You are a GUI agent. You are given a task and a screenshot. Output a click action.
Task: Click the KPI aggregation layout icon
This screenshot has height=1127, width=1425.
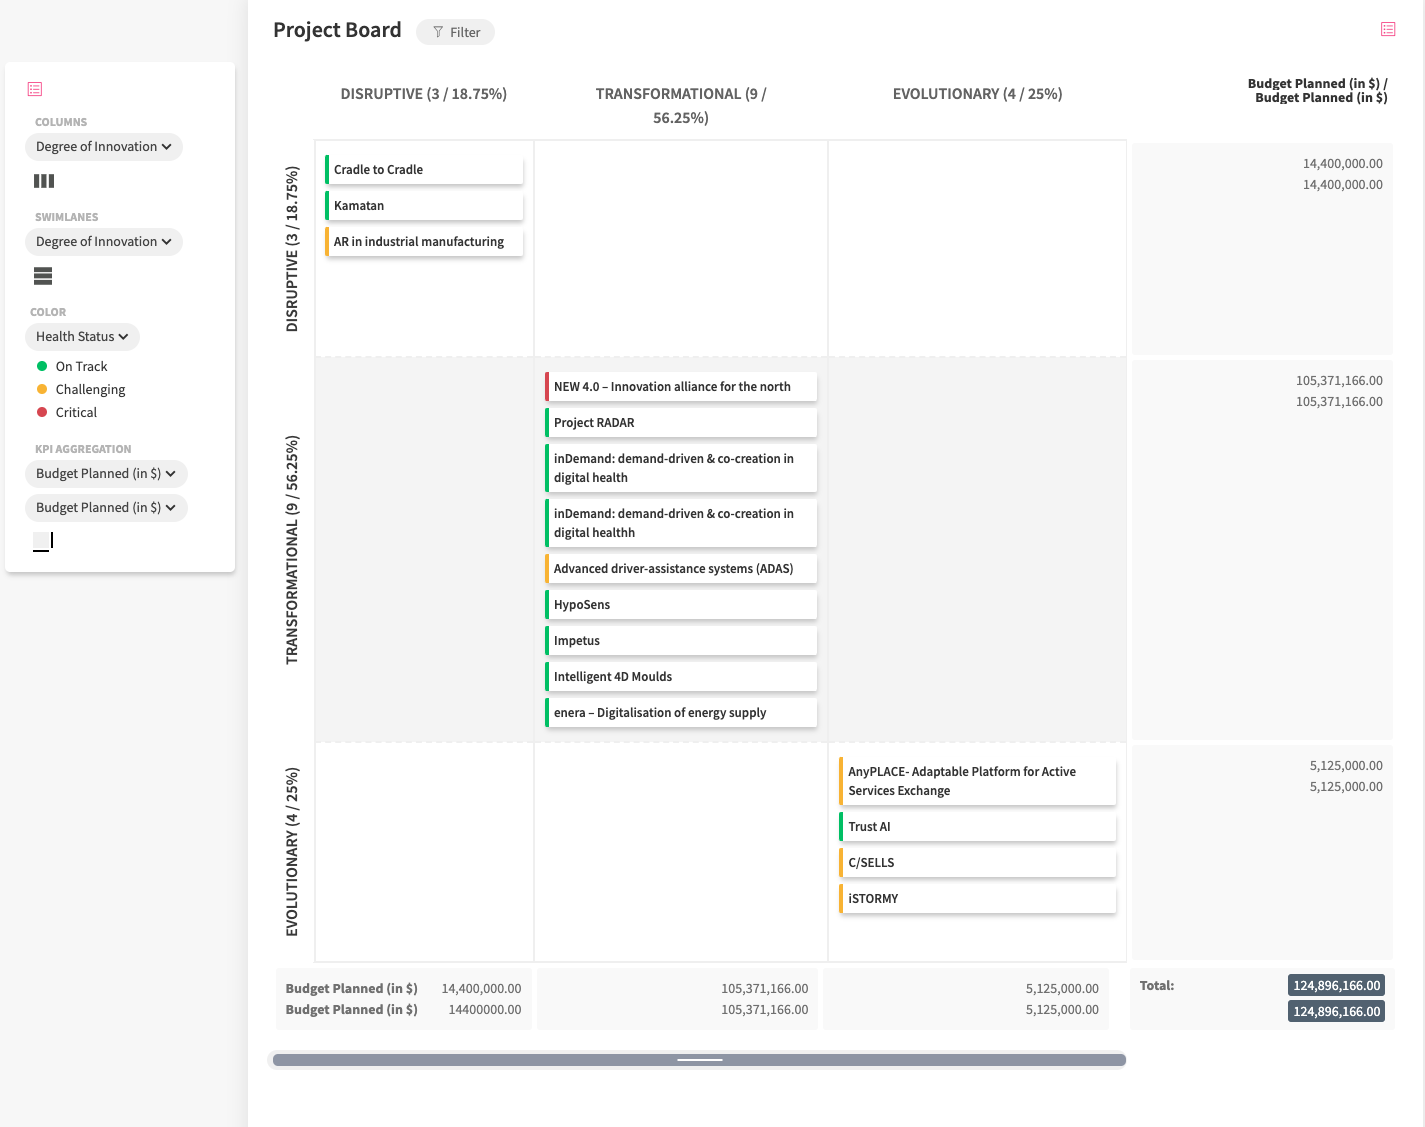coord(43,541)
